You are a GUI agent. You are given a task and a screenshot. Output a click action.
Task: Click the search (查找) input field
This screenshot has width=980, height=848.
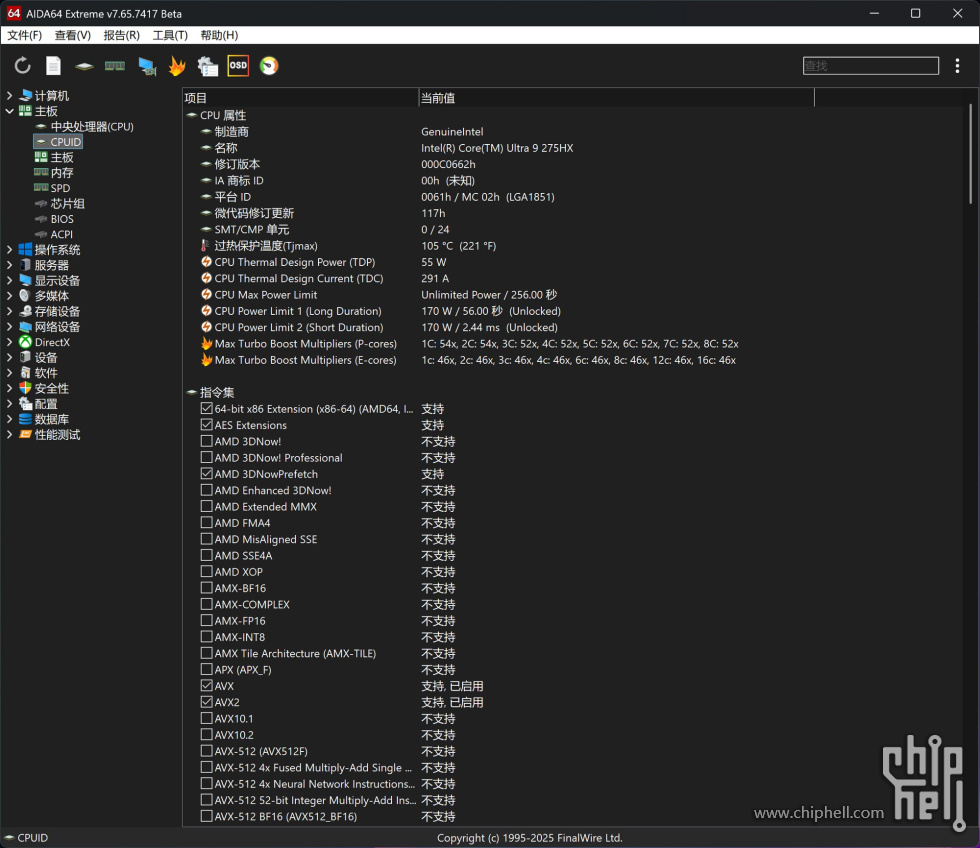tap(871, 66)
